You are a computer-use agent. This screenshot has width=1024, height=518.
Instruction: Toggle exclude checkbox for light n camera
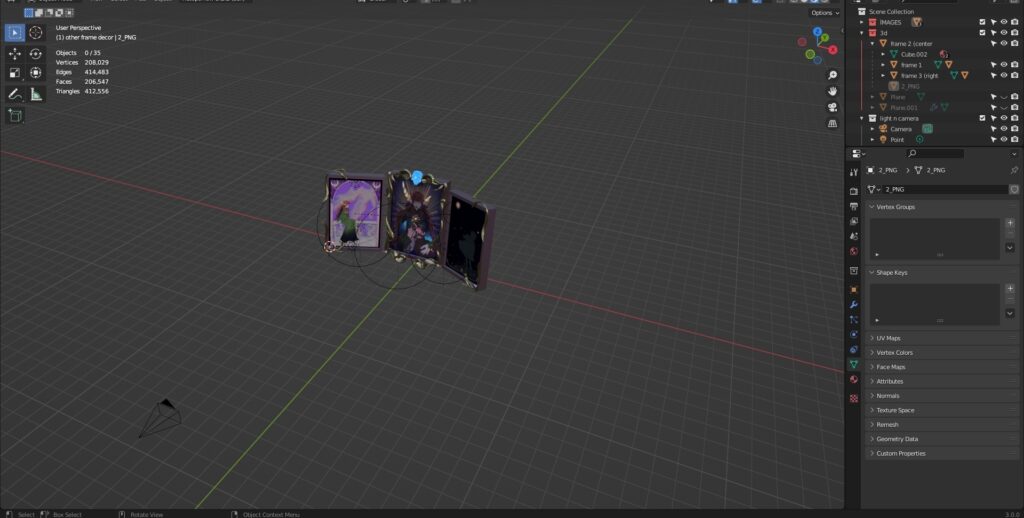click(982, 118)
